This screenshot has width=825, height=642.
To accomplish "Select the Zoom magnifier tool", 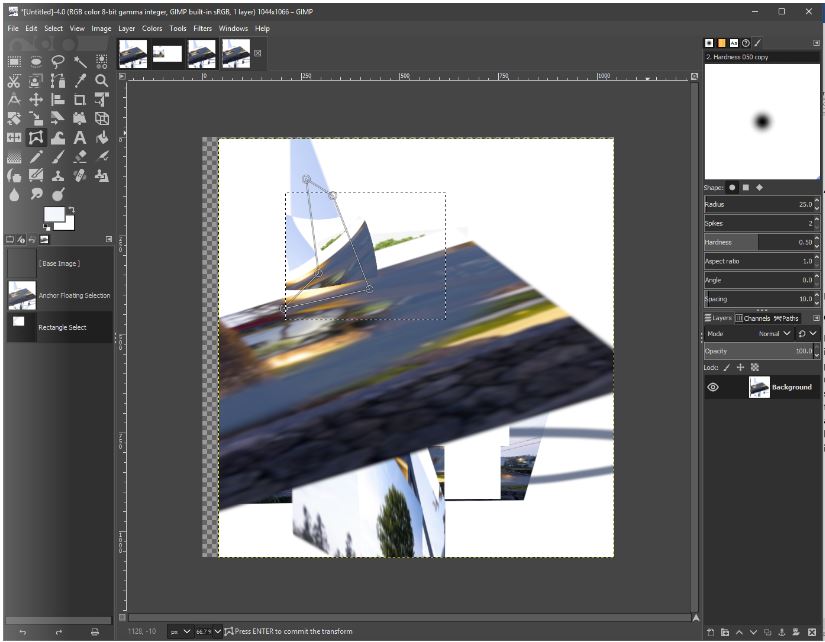I will point(102,81).
